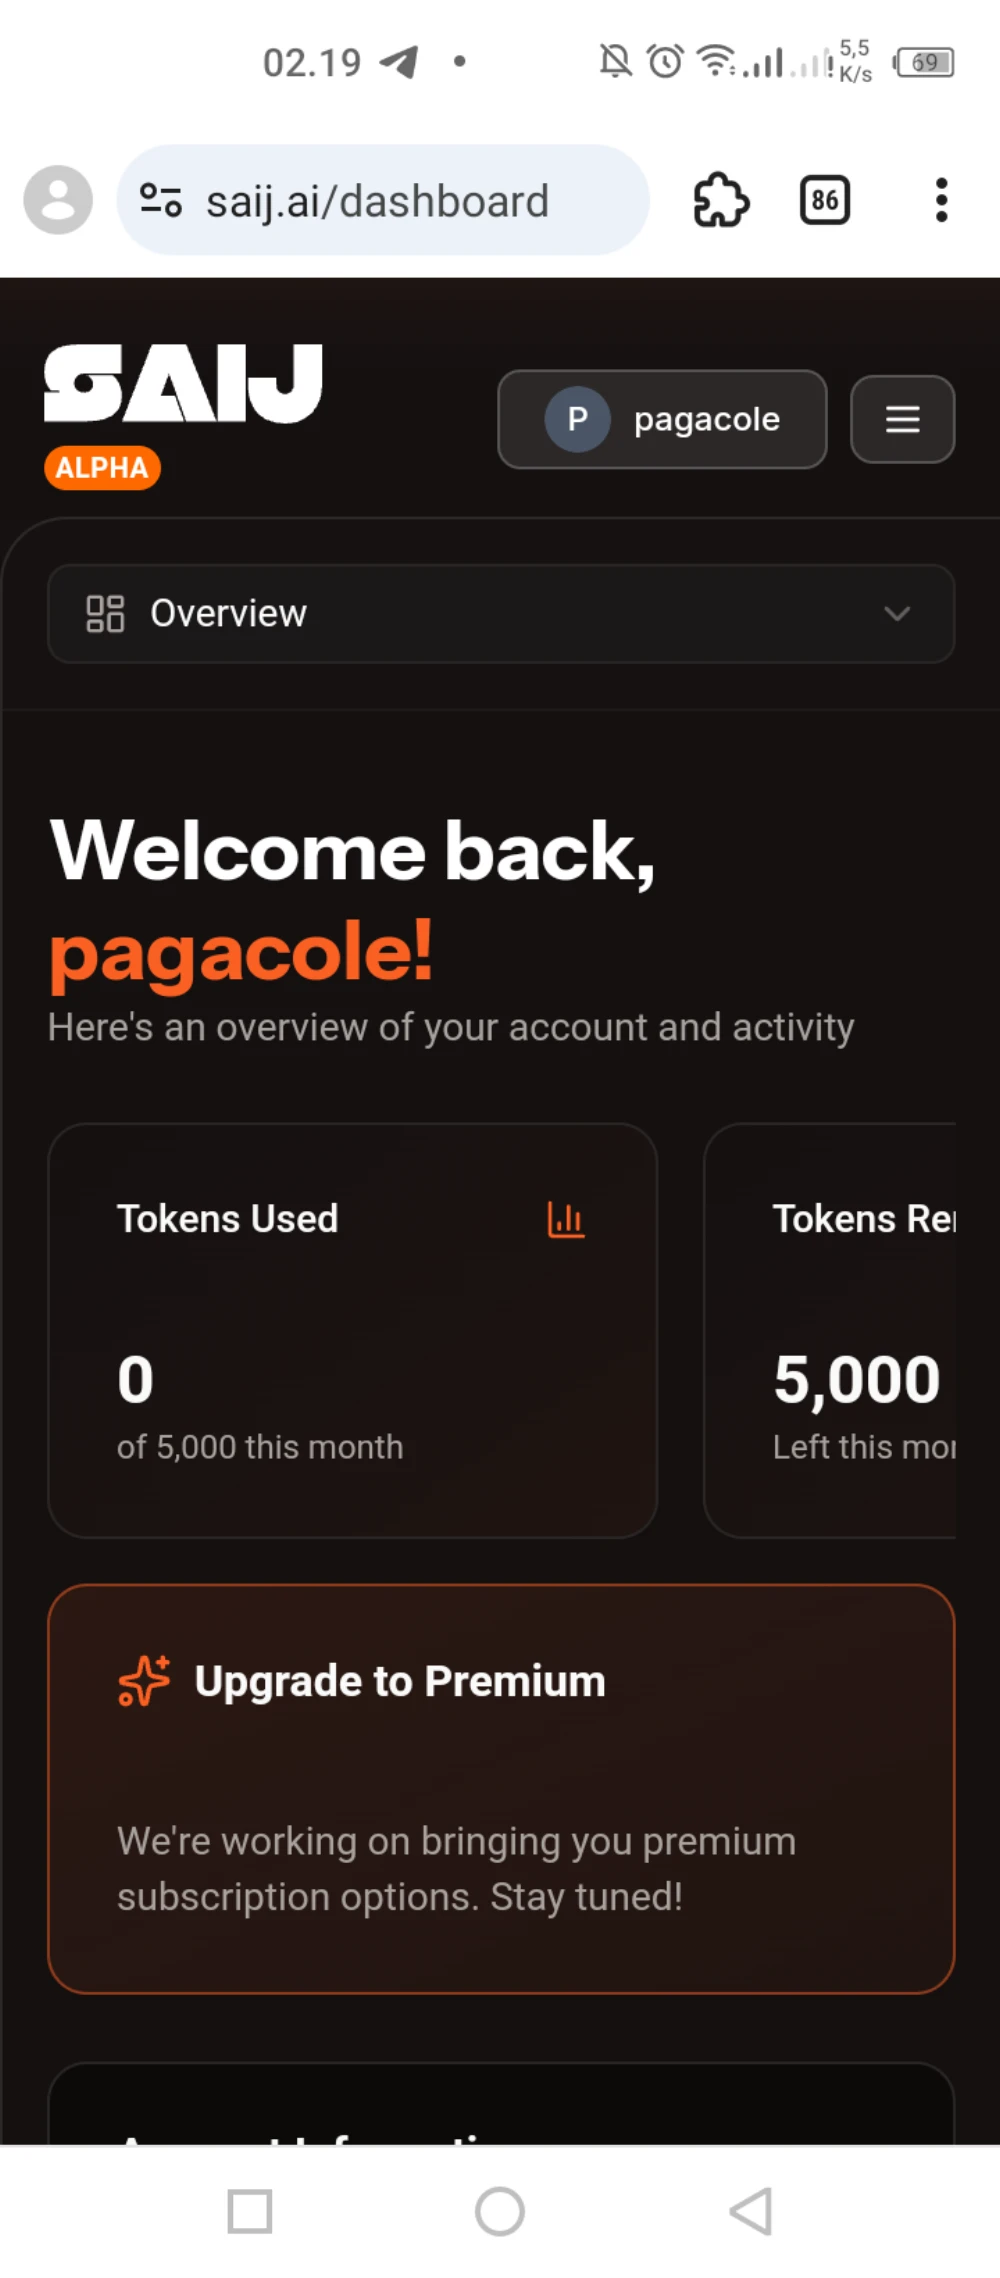The width and height of the screenshot is (1000, 2278).
Task: Open the hamburger menu button
Action: [x=902, y=419]
